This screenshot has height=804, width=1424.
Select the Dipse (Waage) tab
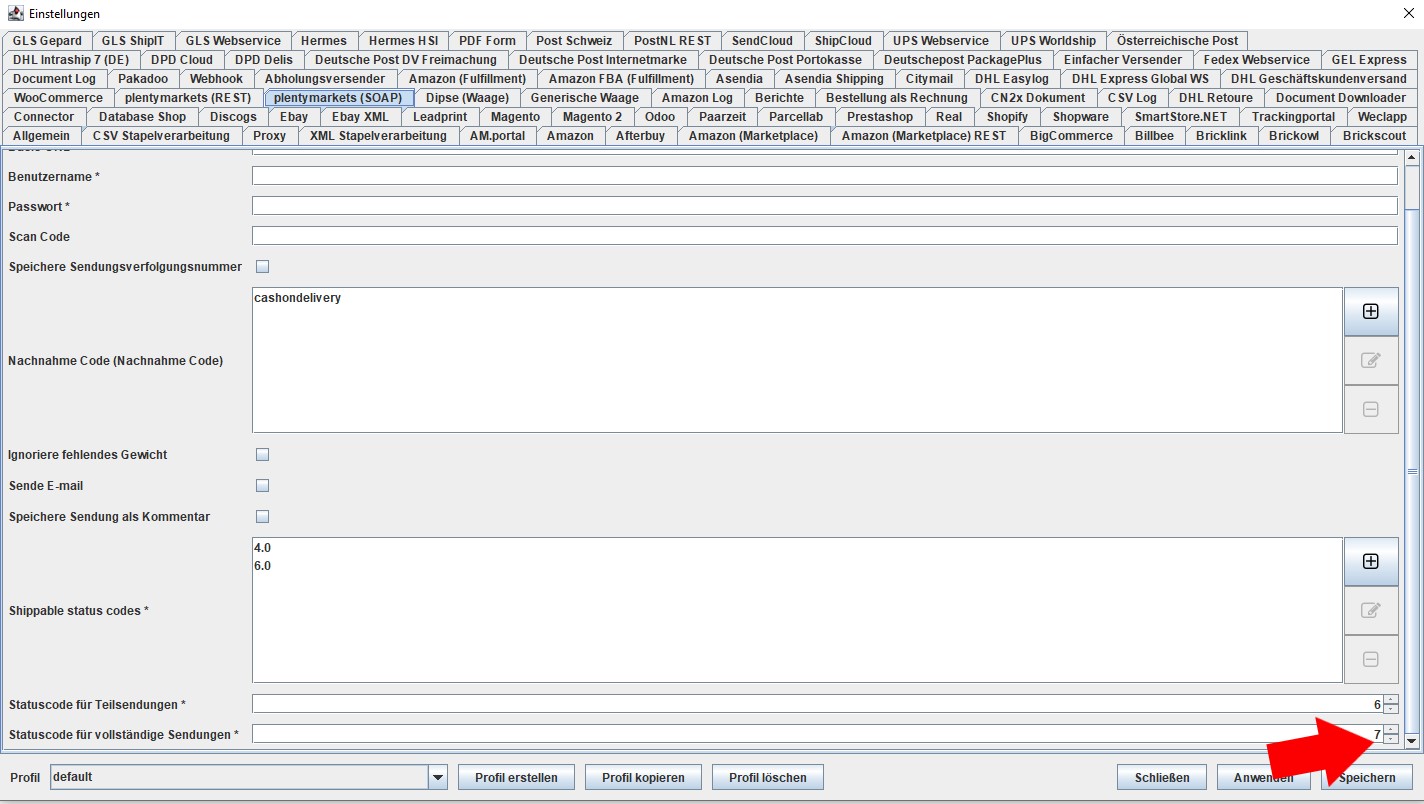tap(467, 98)
